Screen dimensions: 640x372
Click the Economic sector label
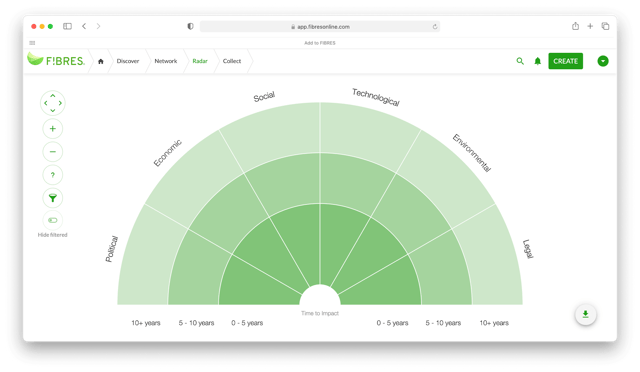[167, 153]
